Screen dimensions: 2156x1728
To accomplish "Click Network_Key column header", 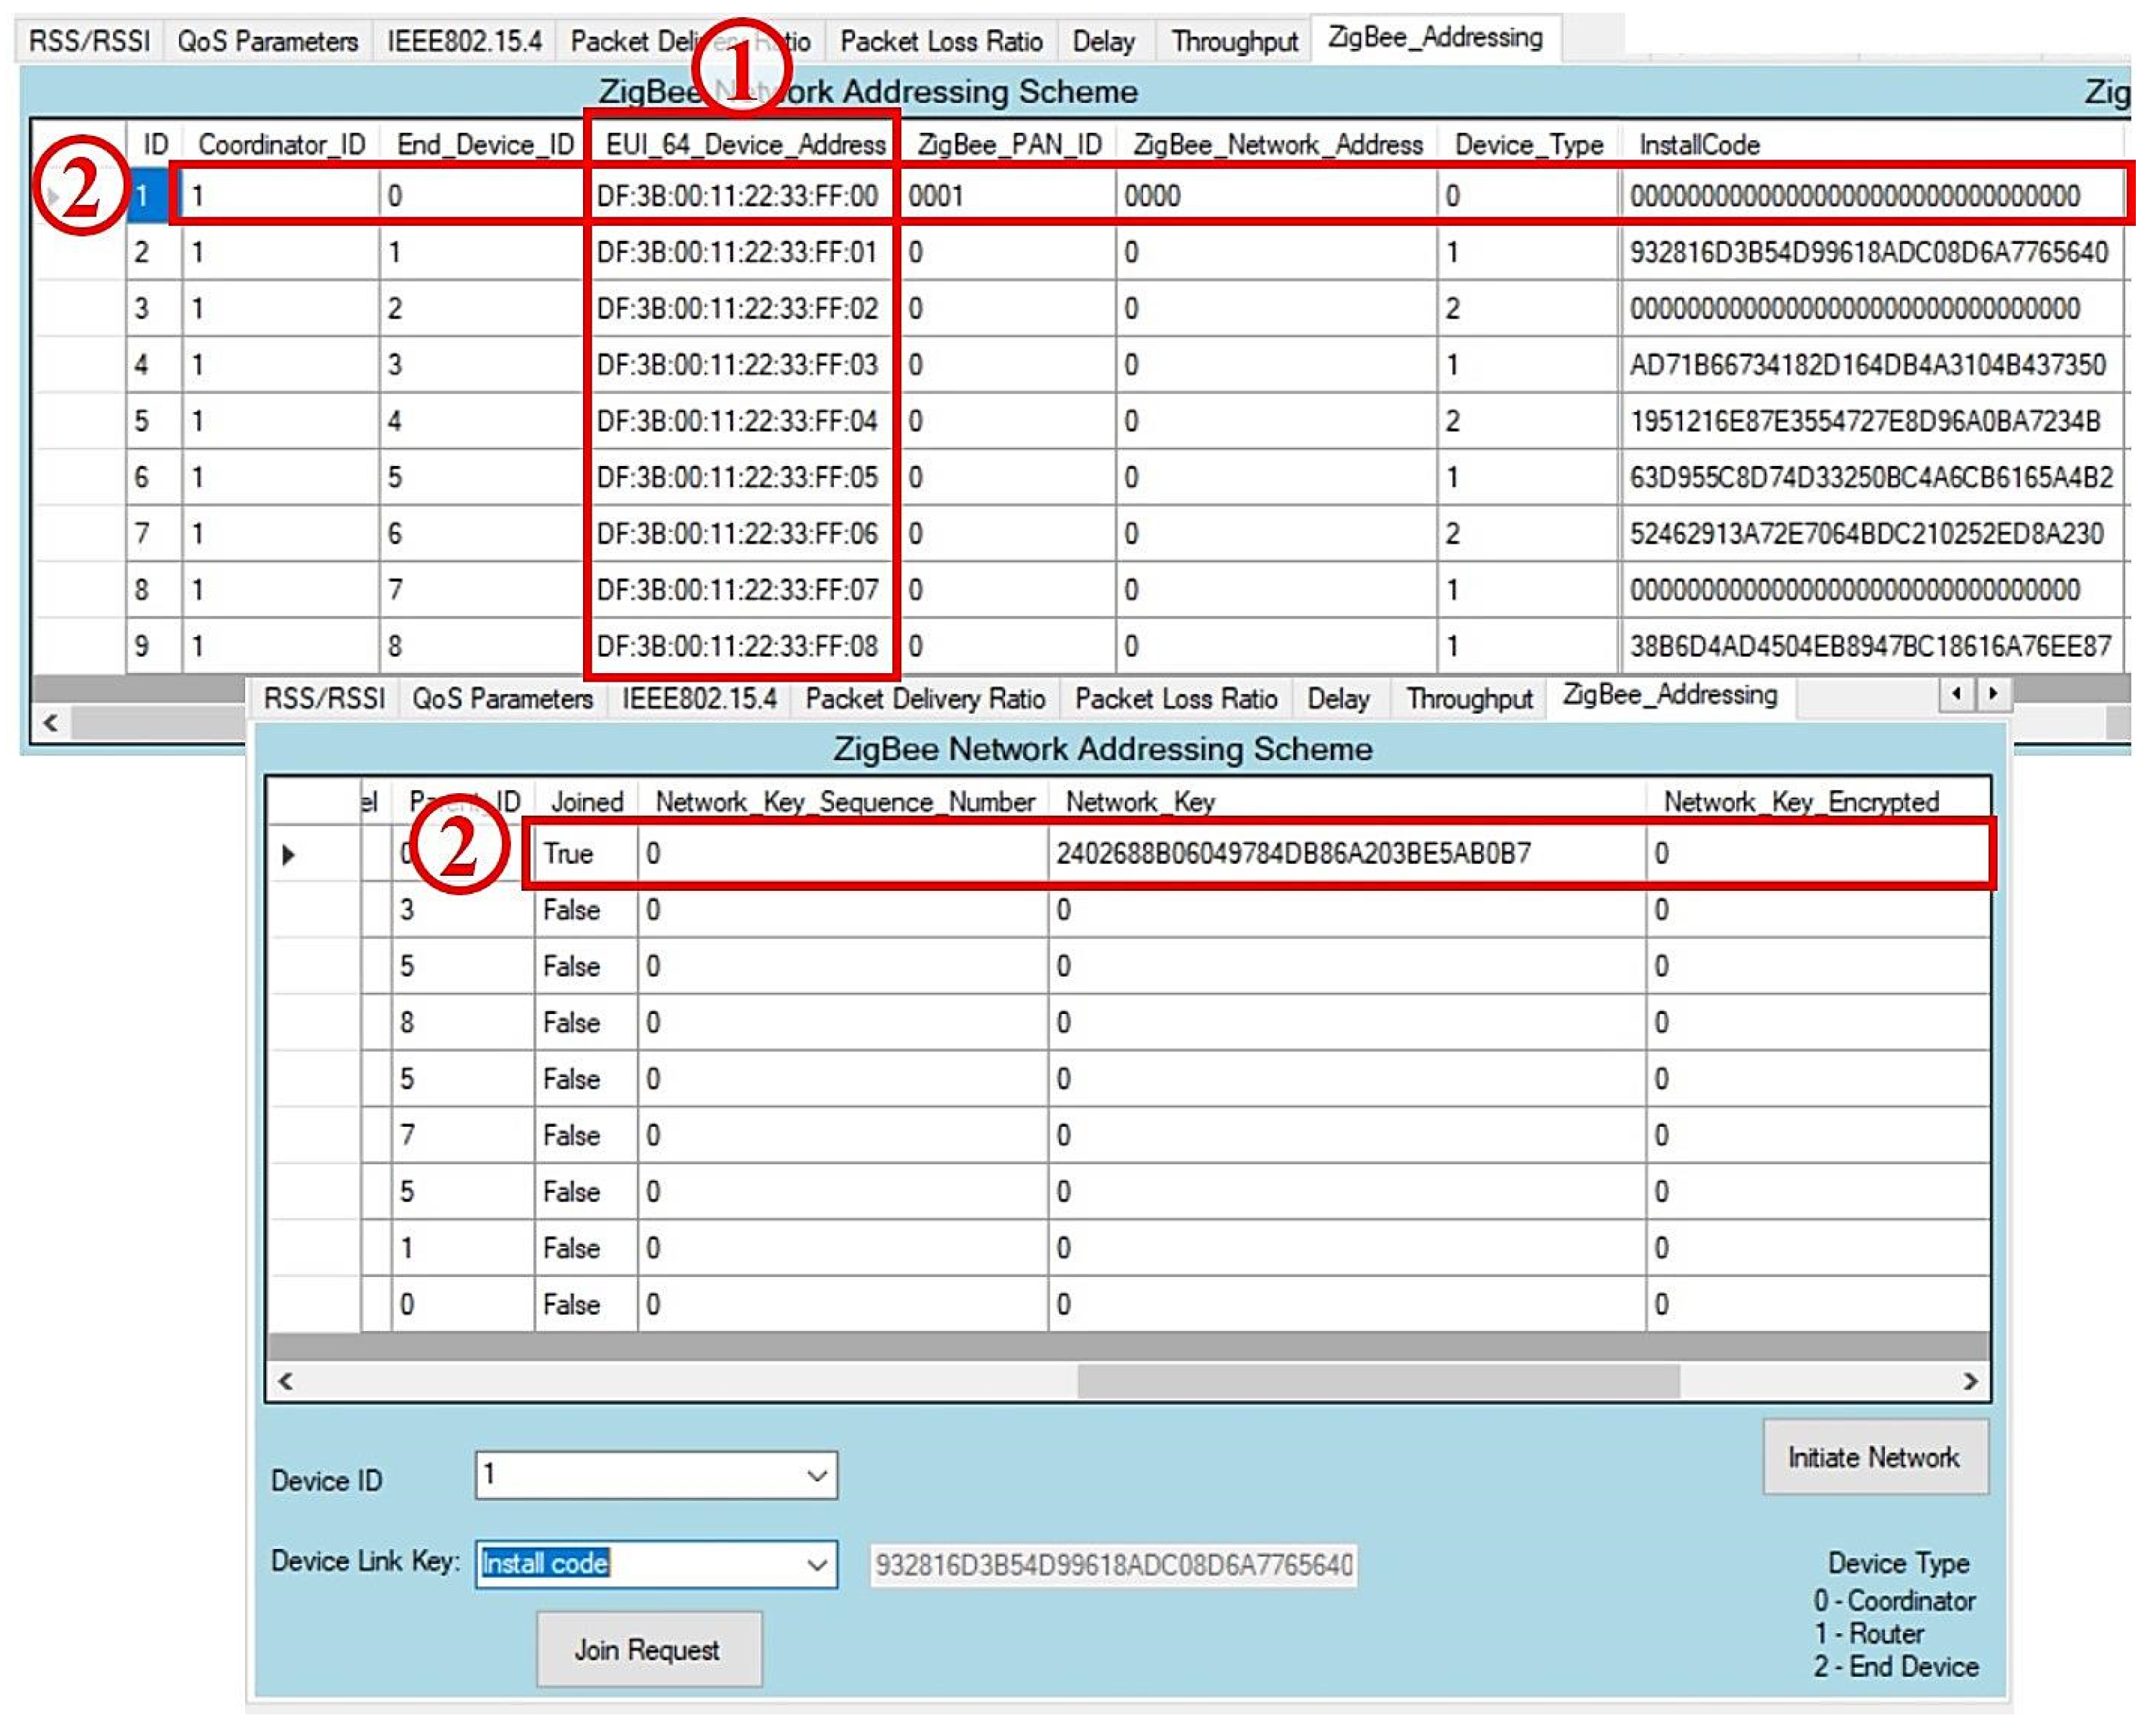I will (1140, 802).
